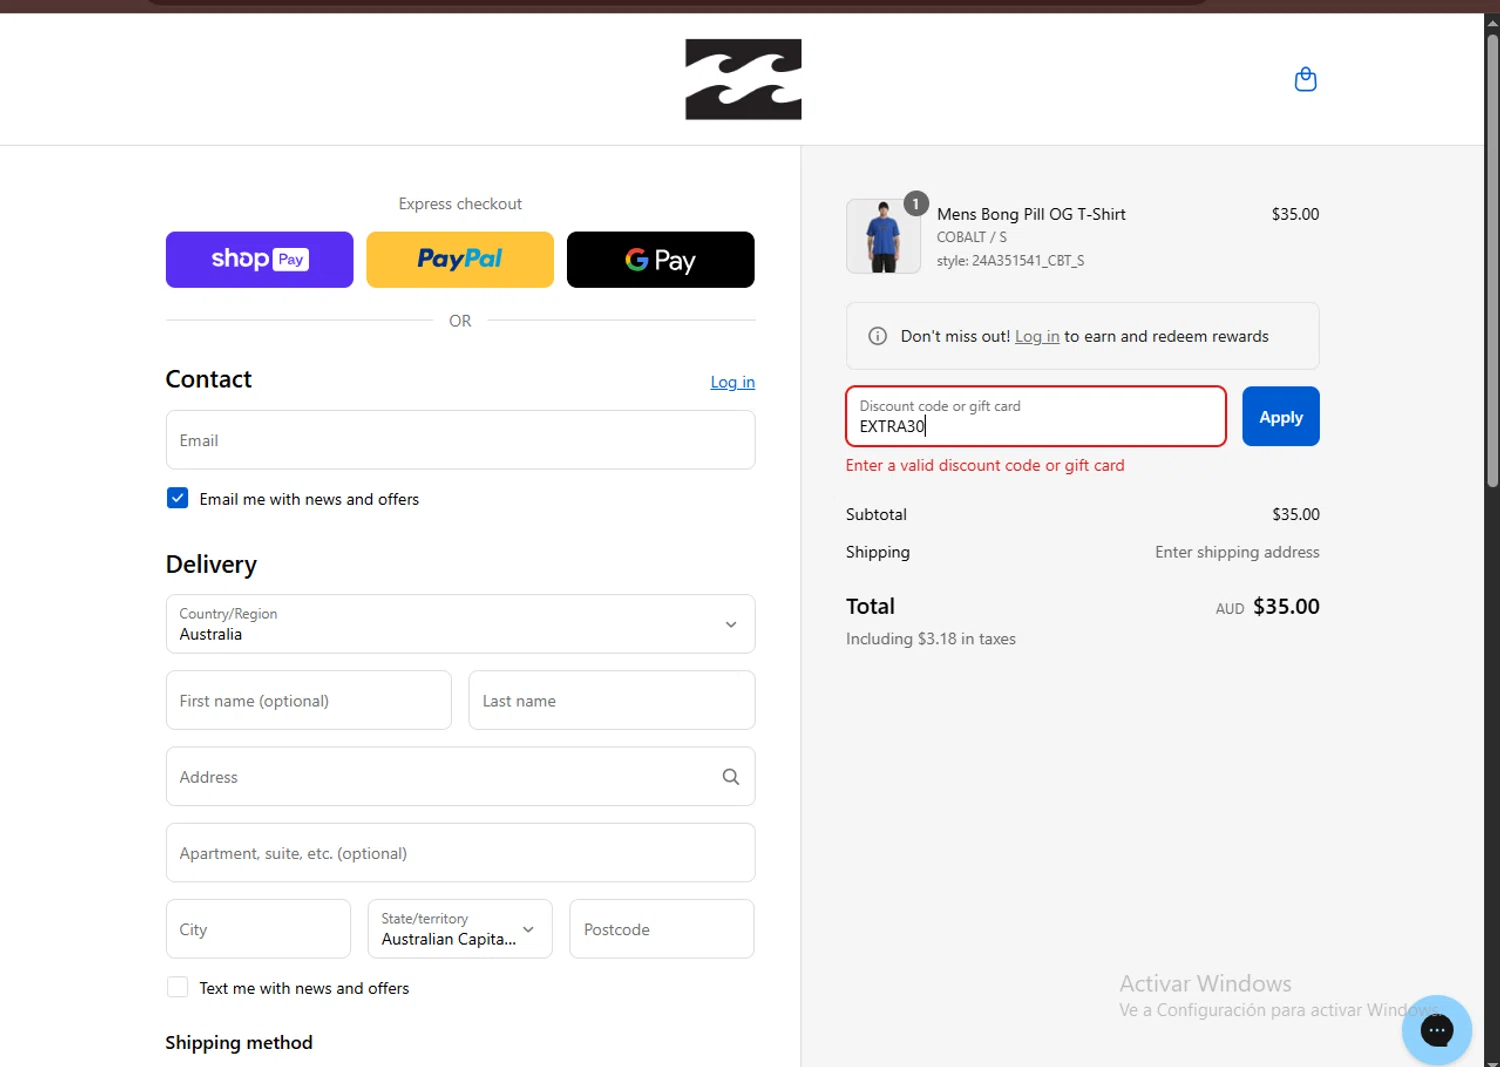The width and height of the screenshot is (1500, 1067).
Task: Click the City field
Action: click(258, 929)
